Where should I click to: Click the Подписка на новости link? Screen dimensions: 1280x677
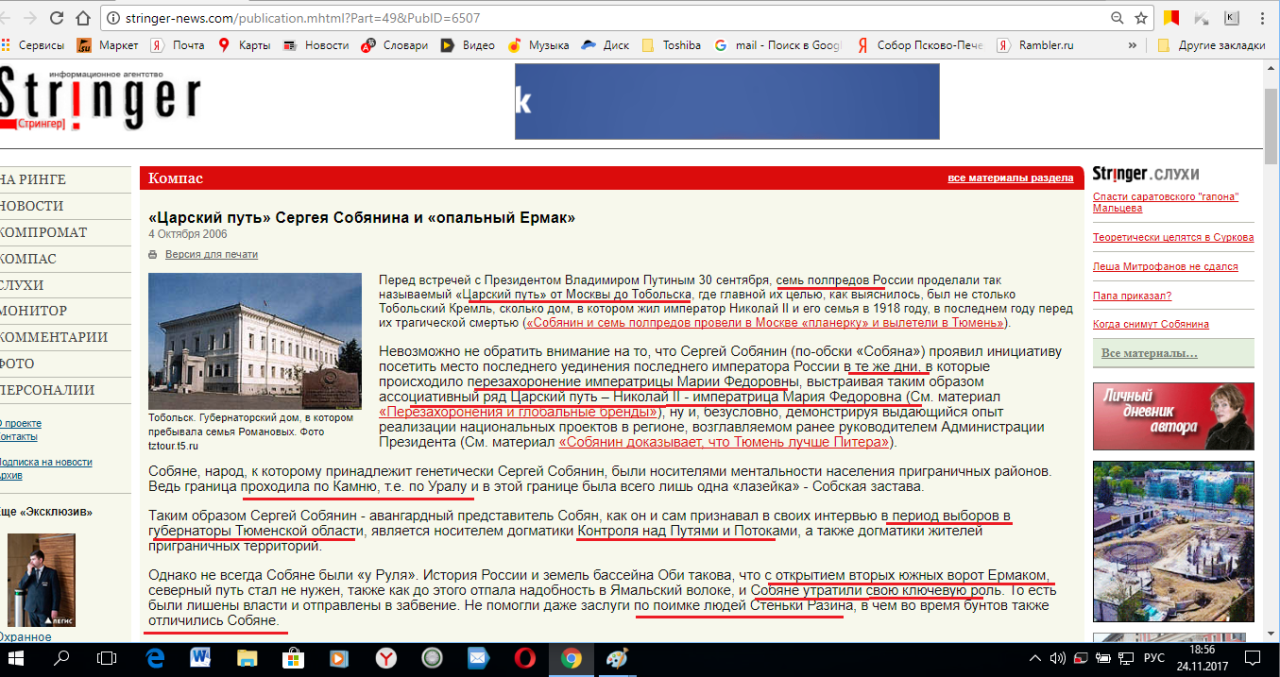pos(46,462)
